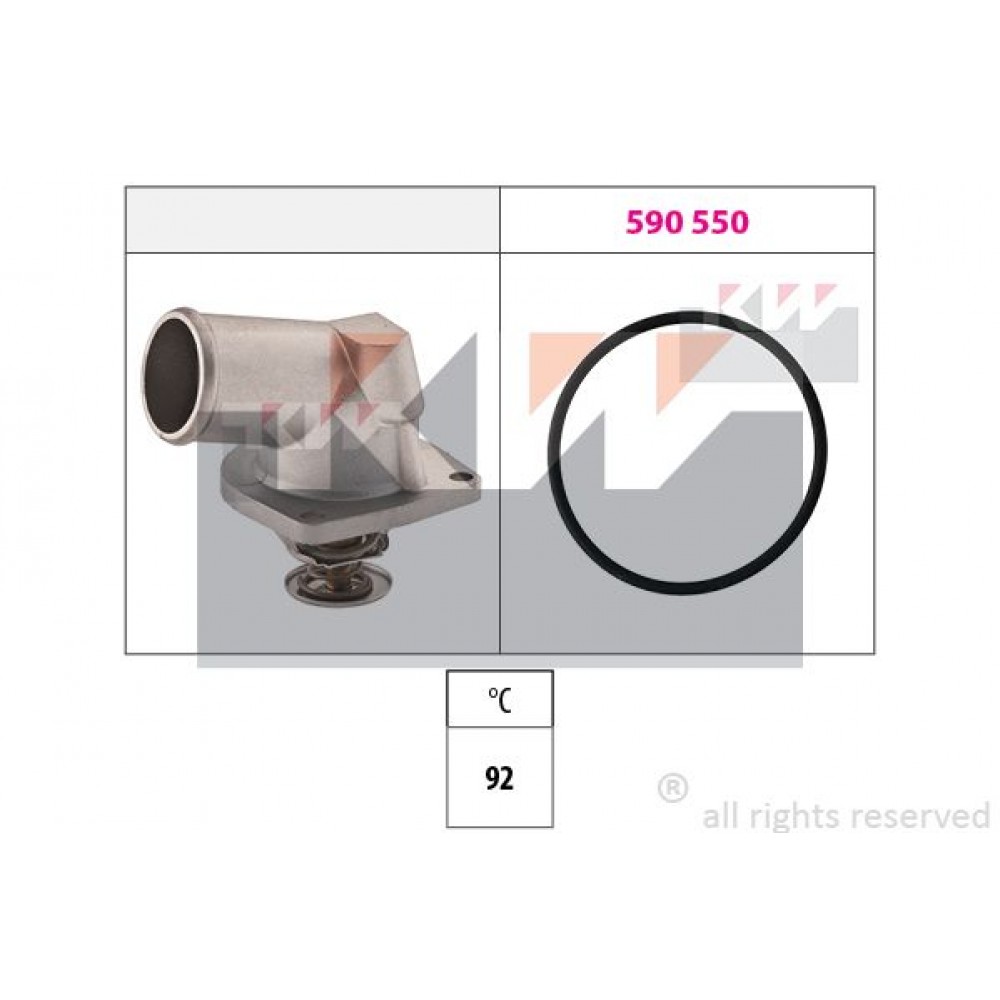
Task: Click the part number 590 550
Action: 687,222
